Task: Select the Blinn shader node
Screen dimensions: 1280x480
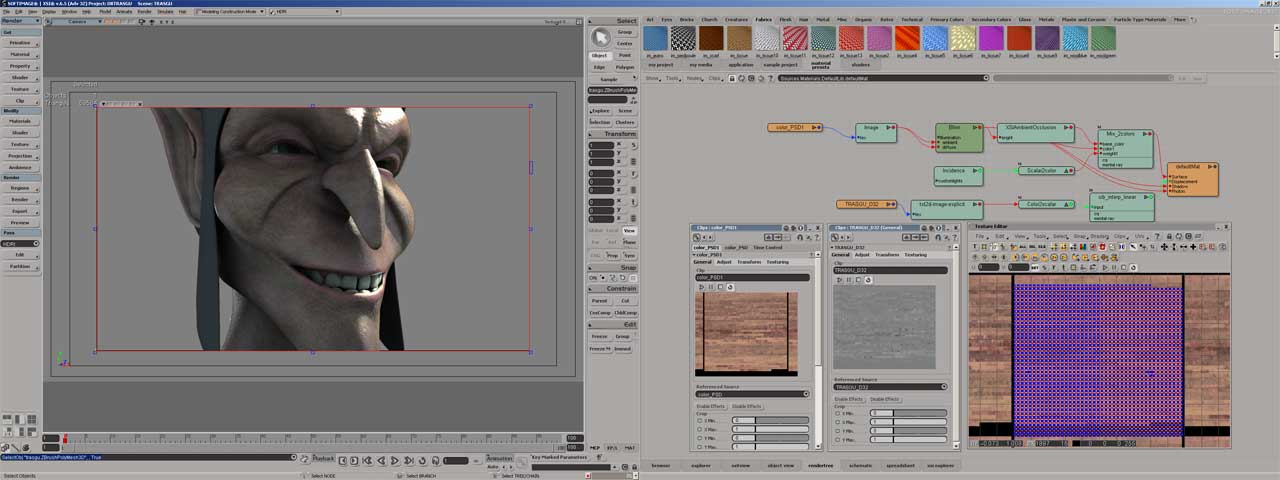Action: [959, 137]
